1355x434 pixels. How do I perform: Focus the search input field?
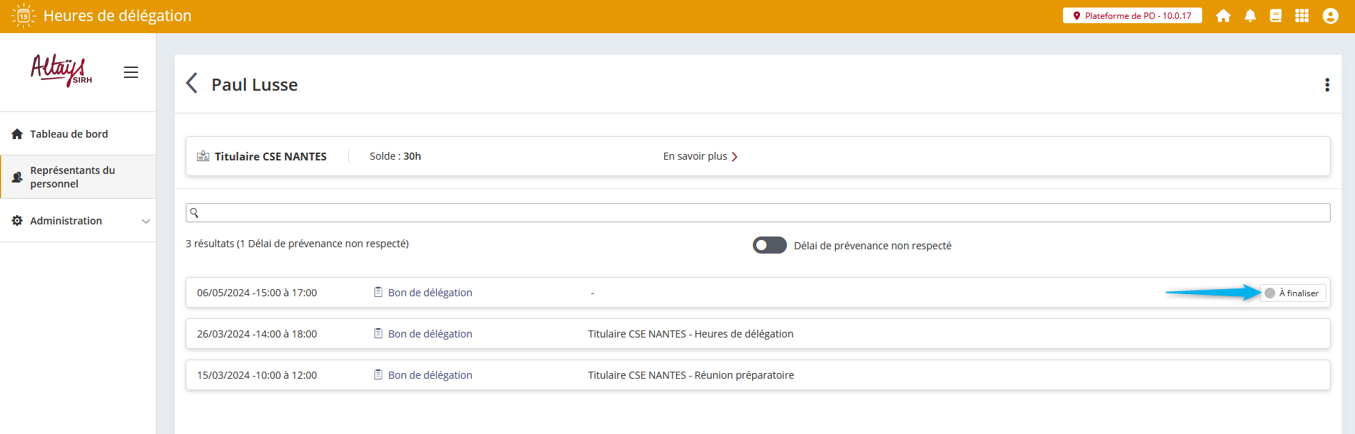758,213
